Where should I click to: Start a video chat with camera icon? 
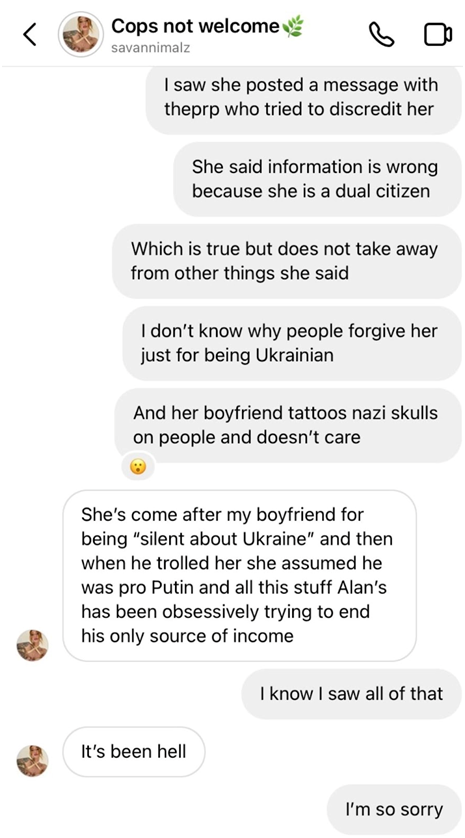[x=438, y=35]
